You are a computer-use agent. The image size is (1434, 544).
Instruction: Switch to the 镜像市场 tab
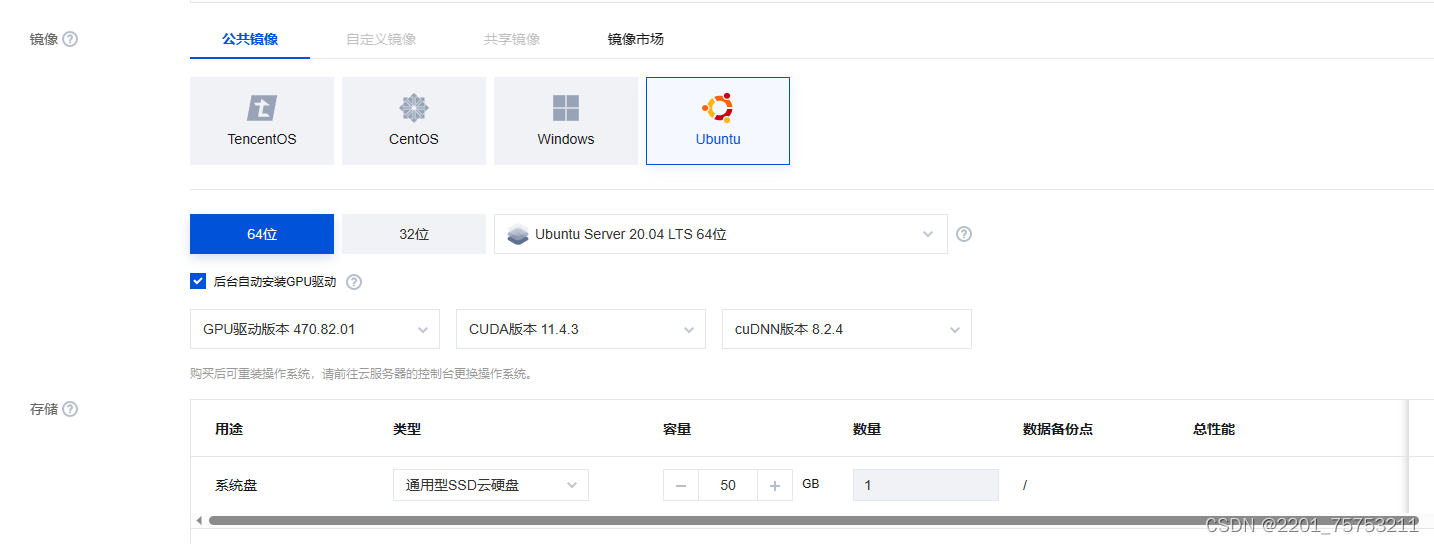click(x=636, y=39)
